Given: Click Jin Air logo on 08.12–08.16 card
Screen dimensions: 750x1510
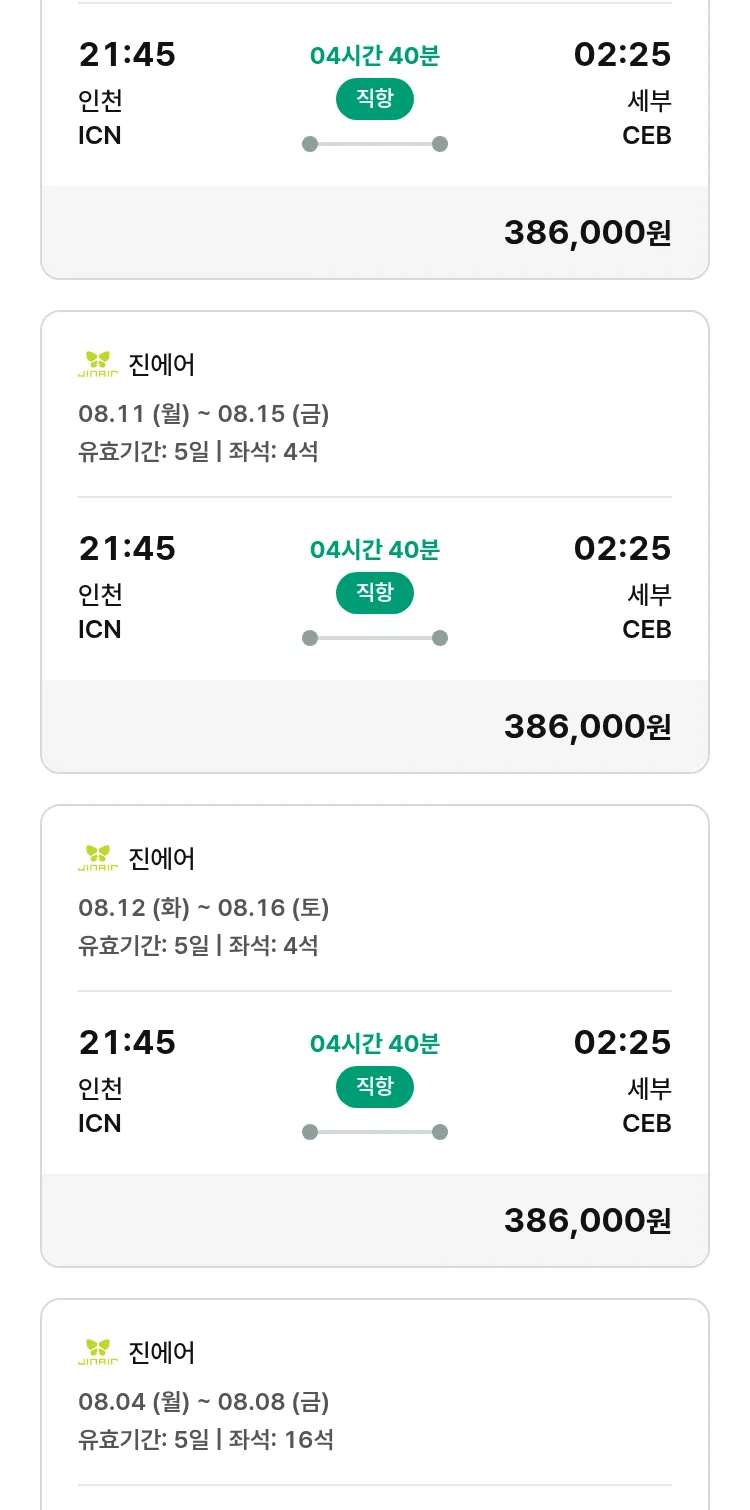Looking at the screenshot, I should tap(98, 859).
